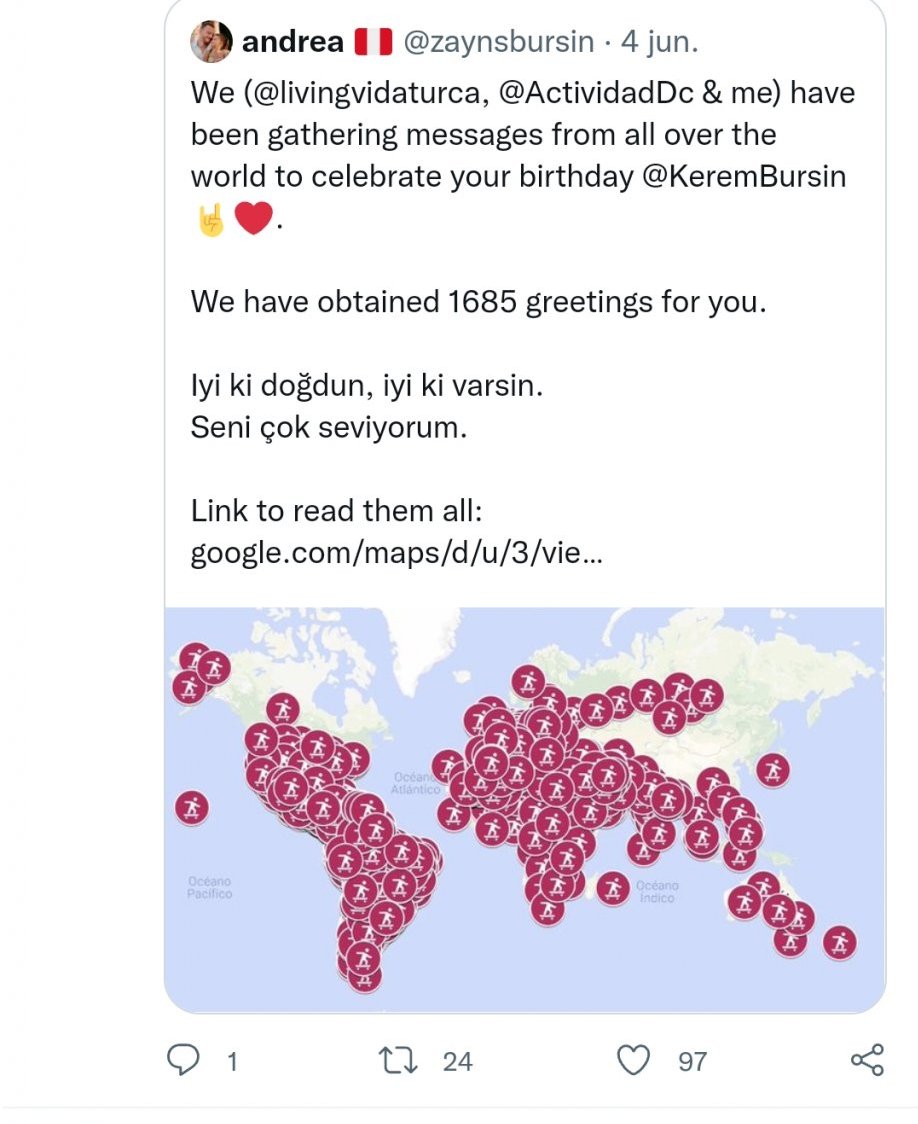Screen dimensions: 918x1124
Task: Retweet the post using the retweet icon
Action: pos(398,1060)
